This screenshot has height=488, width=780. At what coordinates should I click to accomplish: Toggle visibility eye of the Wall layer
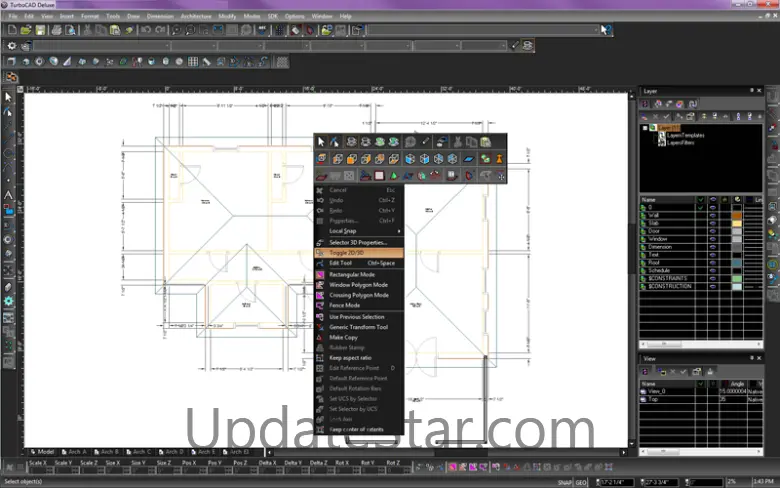[712, 213]
